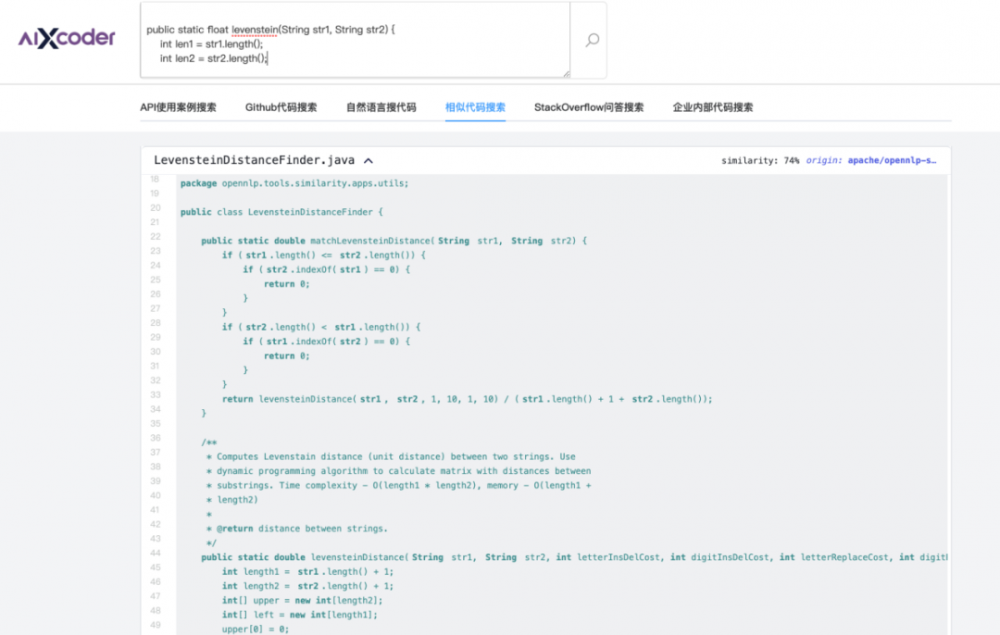
Task: Click the magnifier search icon
Action: click(590, 40)
